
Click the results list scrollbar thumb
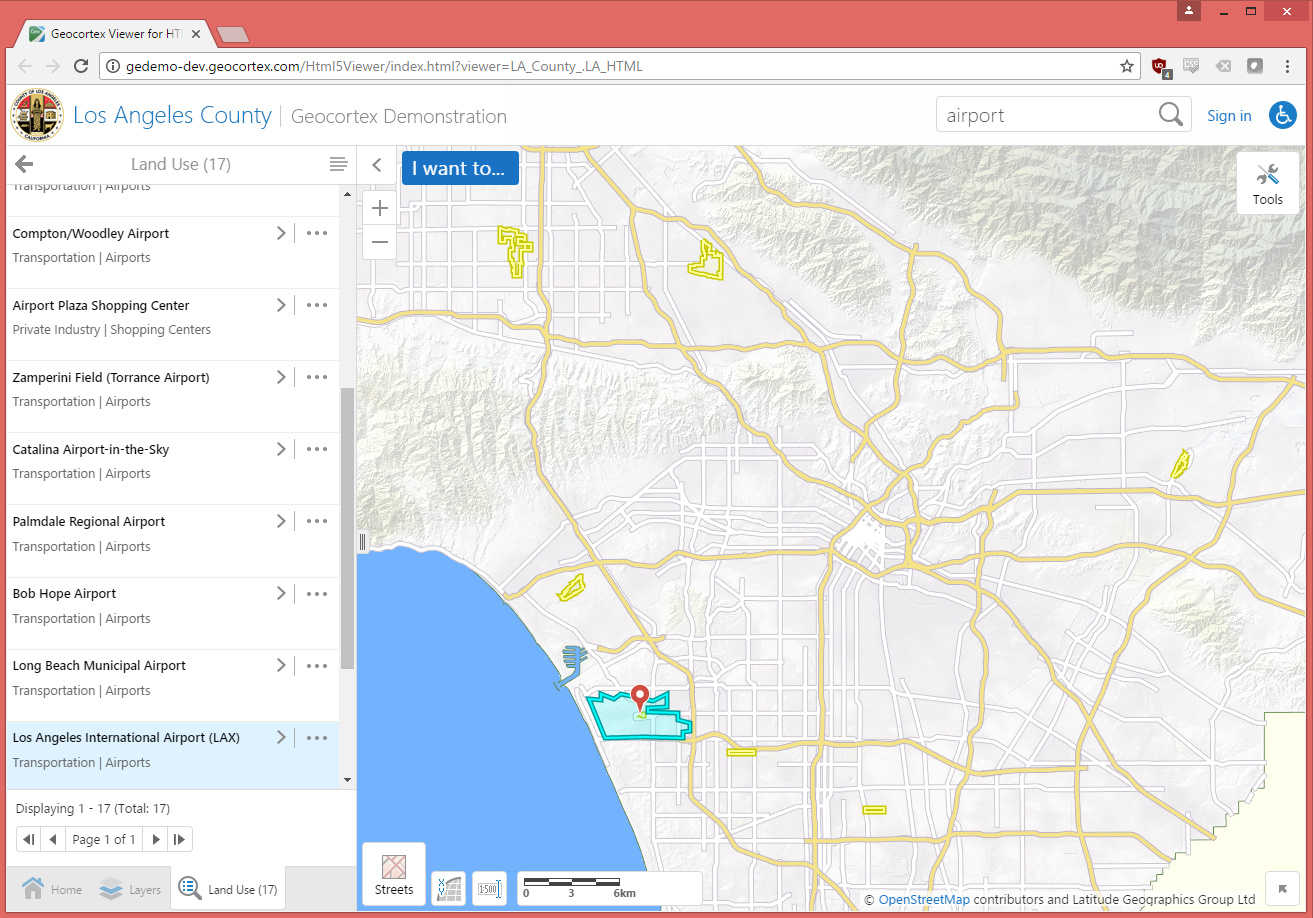click(x=347, y=528)
